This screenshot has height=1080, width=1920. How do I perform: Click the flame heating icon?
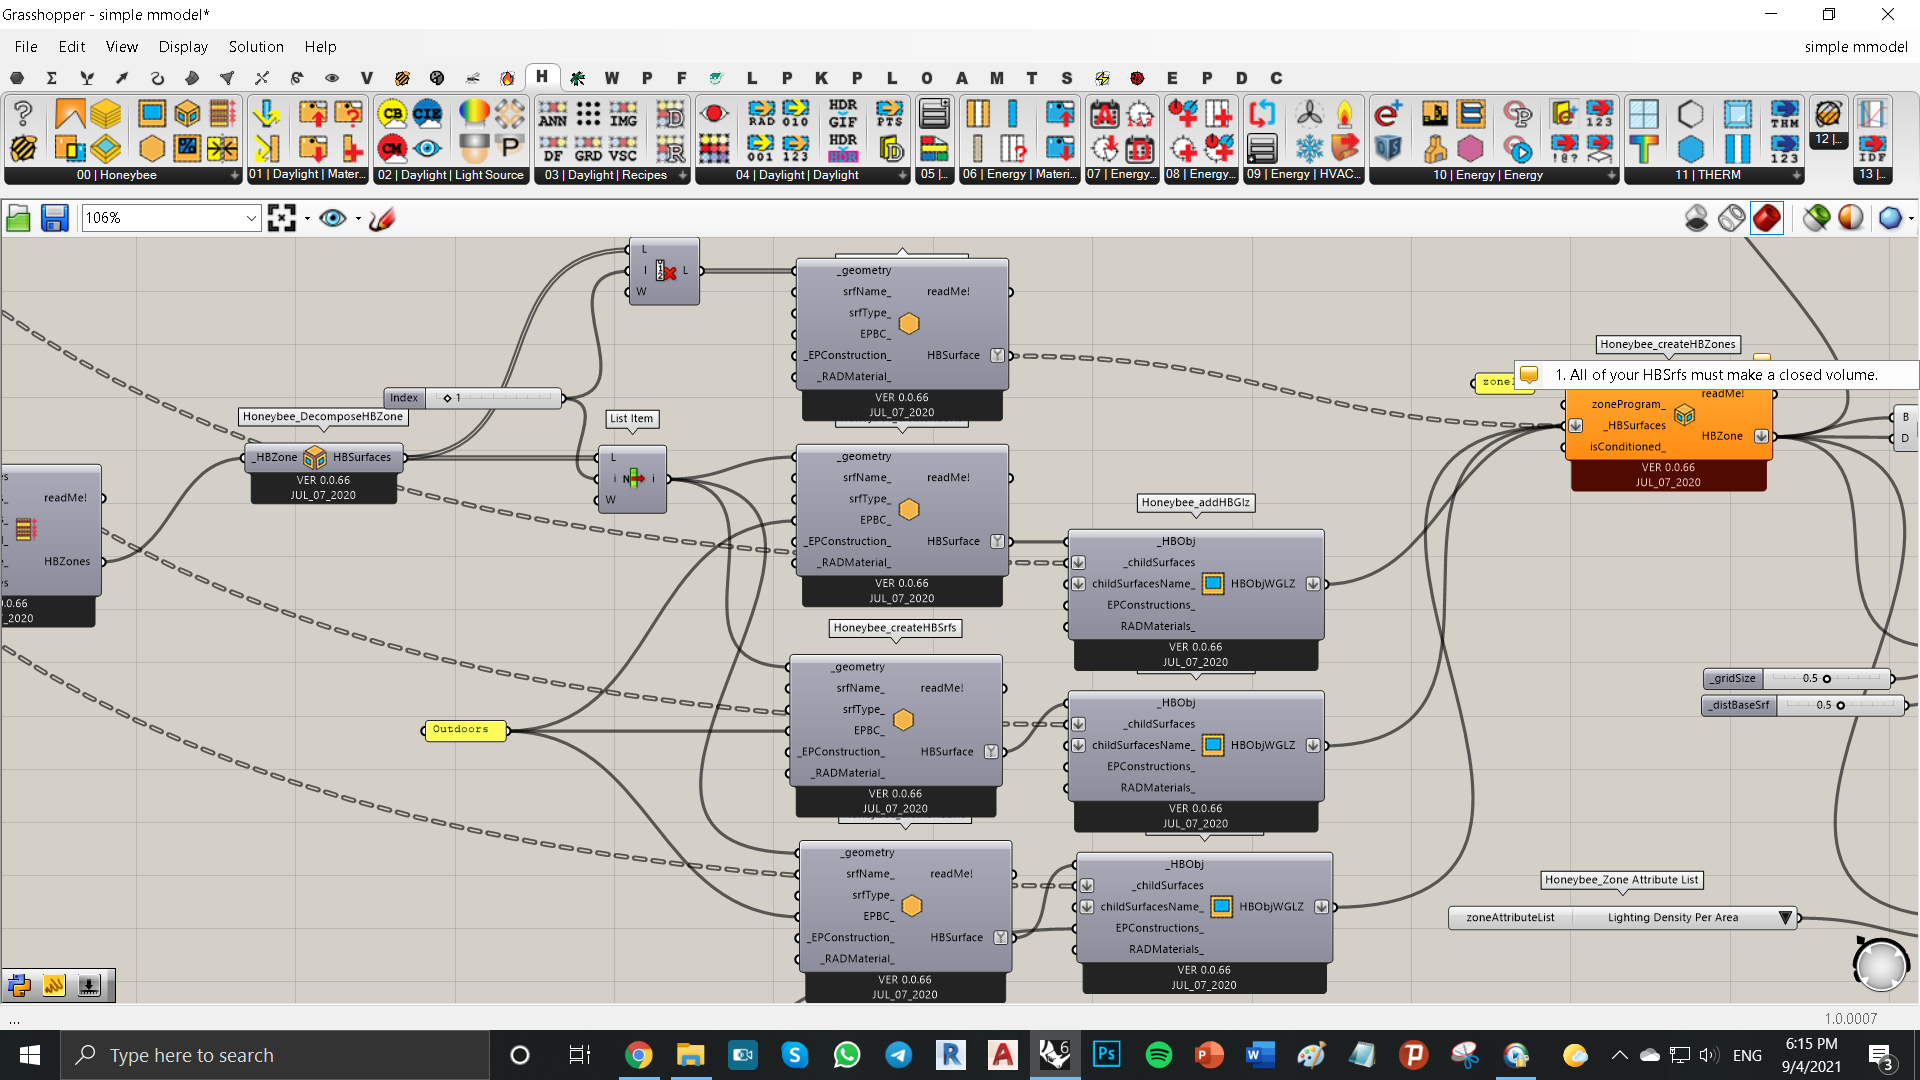1344,114
